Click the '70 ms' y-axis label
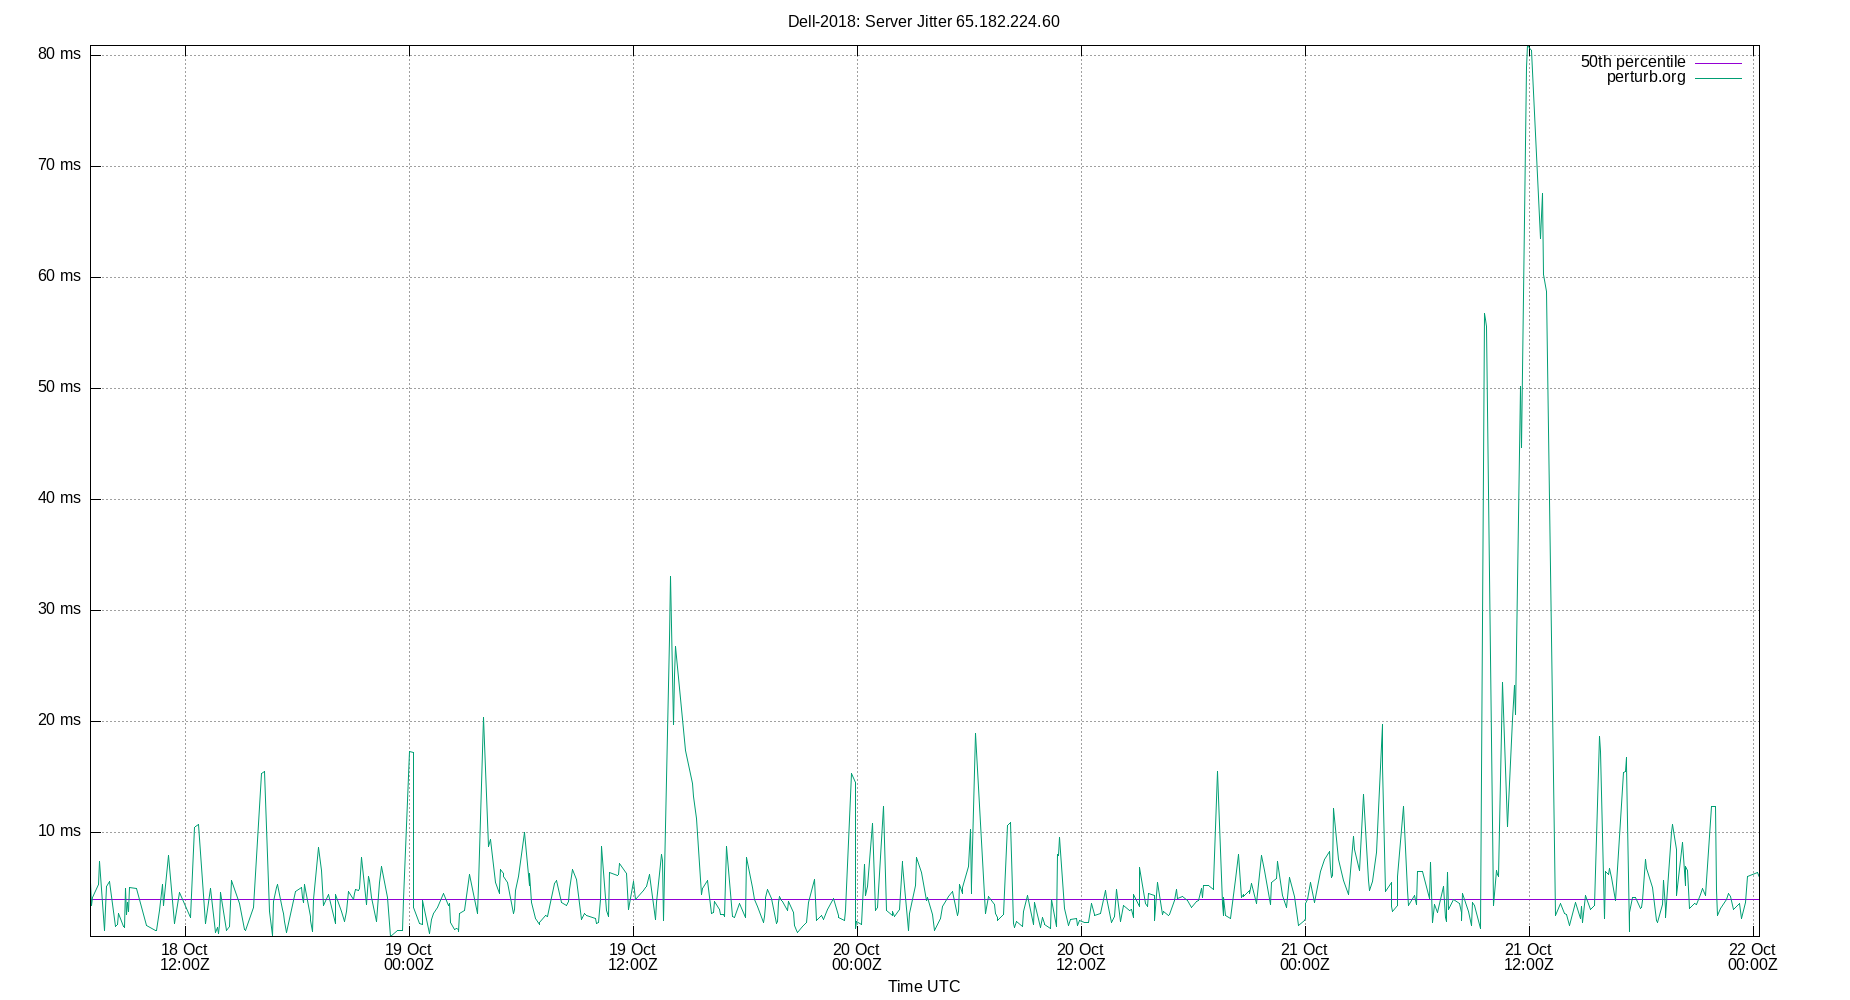 pos(59,165)
